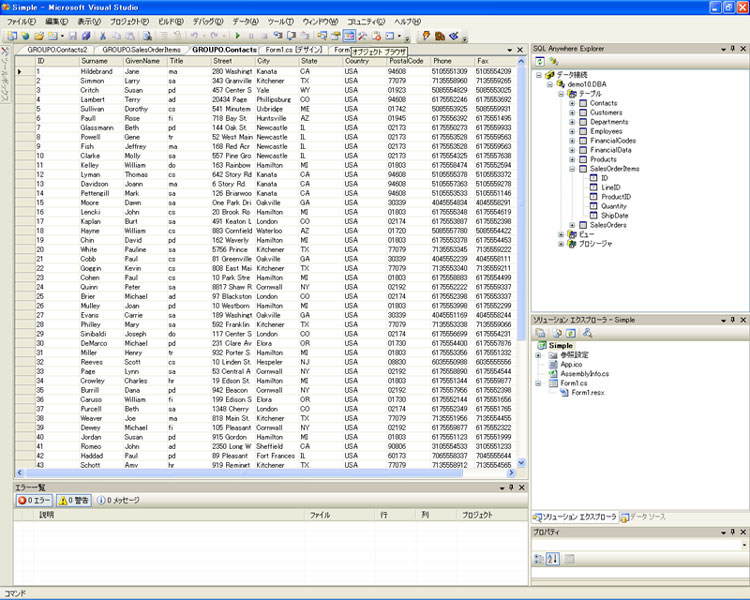Close the active document tab

pos(520,50)
